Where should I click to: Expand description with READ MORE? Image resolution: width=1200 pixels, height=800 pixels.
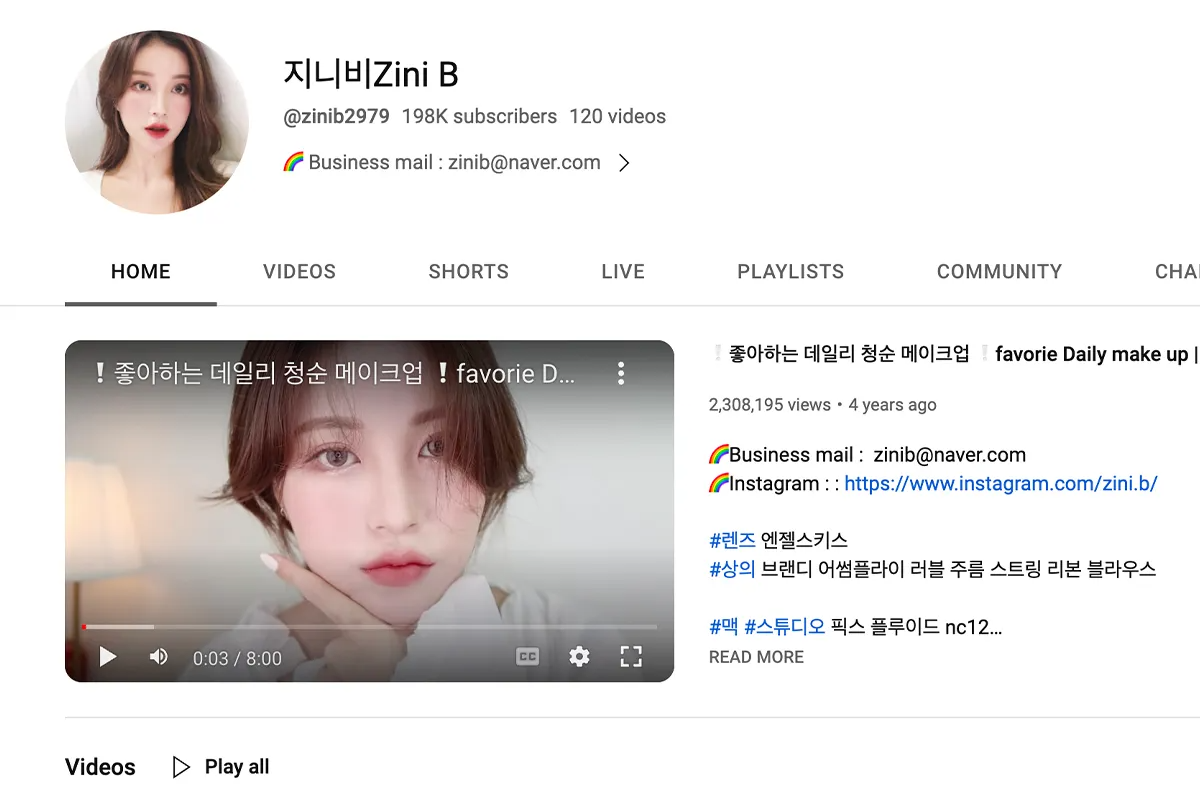(x=756, y=657)
